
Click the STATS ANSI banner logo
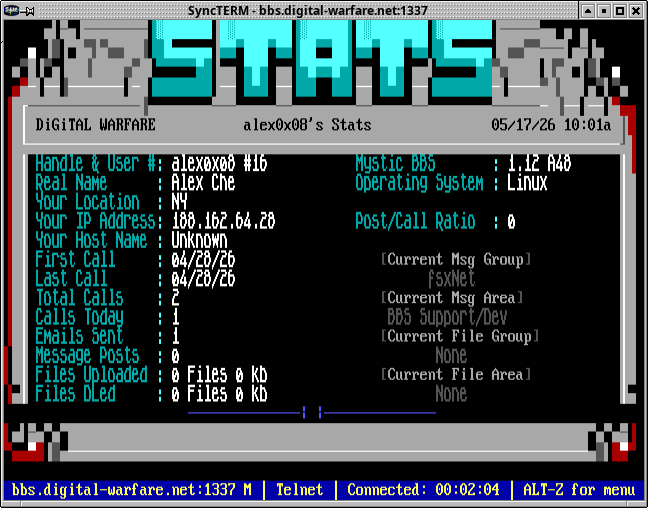click(322, 60)
